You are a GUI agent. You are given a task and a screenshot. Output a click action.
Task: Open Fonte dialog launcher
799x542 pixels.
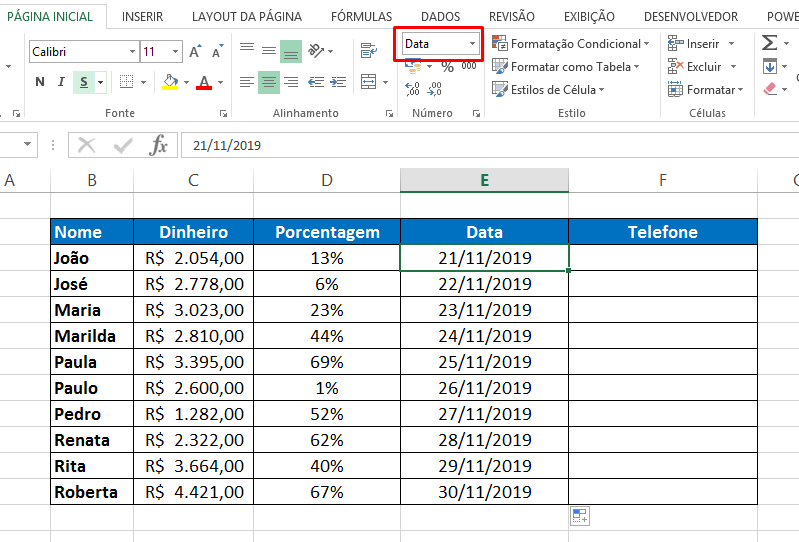[x=223, y=114]
